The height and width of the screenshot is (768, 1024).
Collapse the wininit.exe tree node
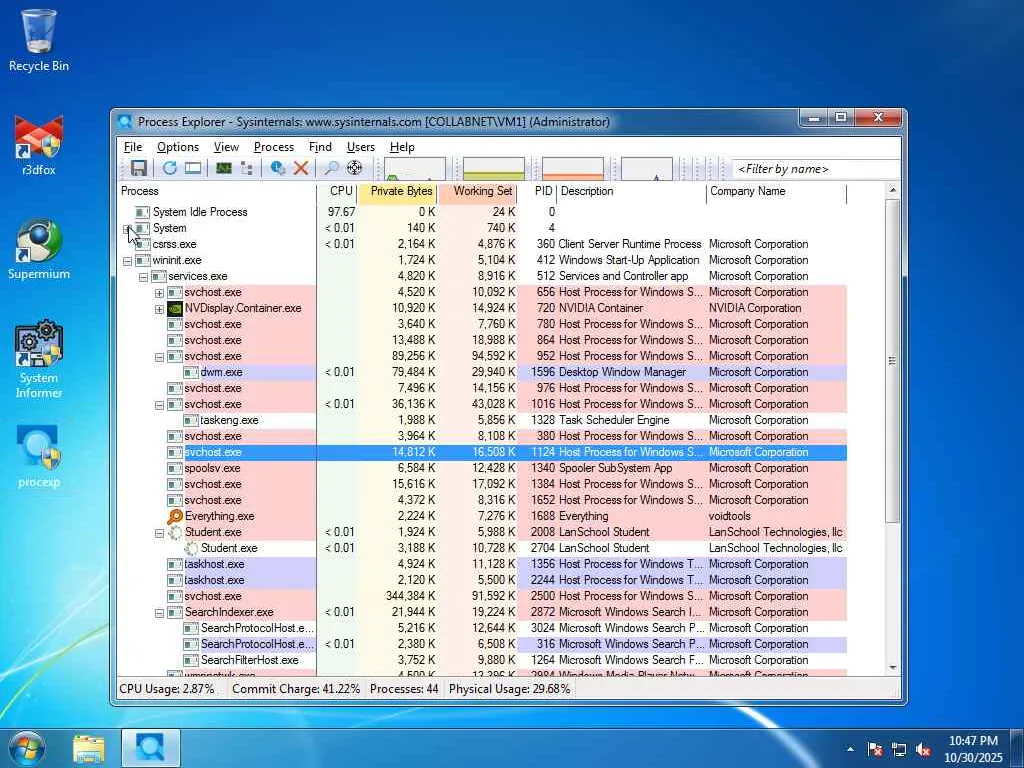[127, 261]
